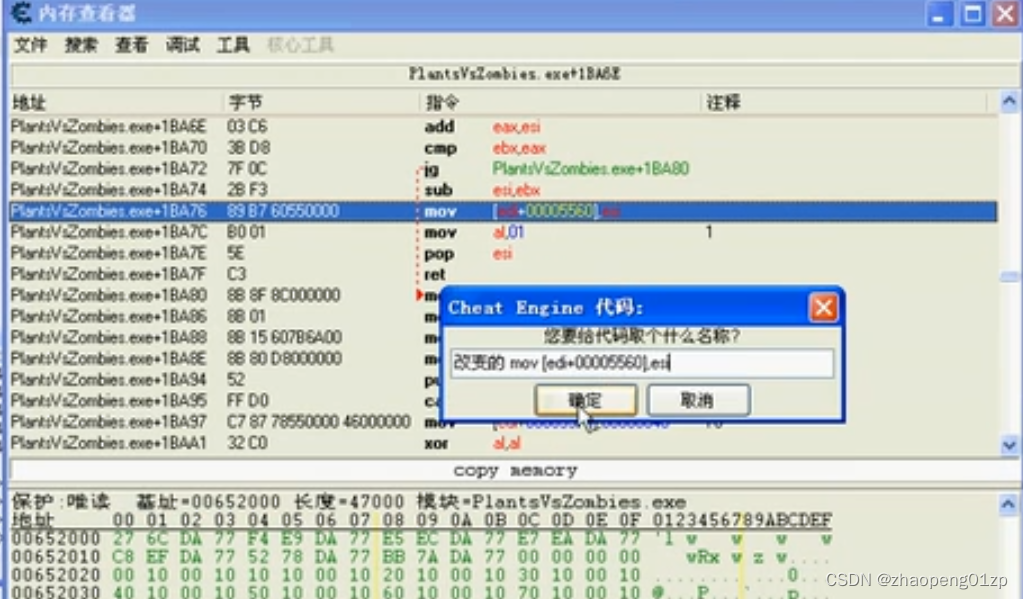Click the PlantsVsZombies.exe+1BA6E address header bar

pyautogui.click(x=514, y=74)
